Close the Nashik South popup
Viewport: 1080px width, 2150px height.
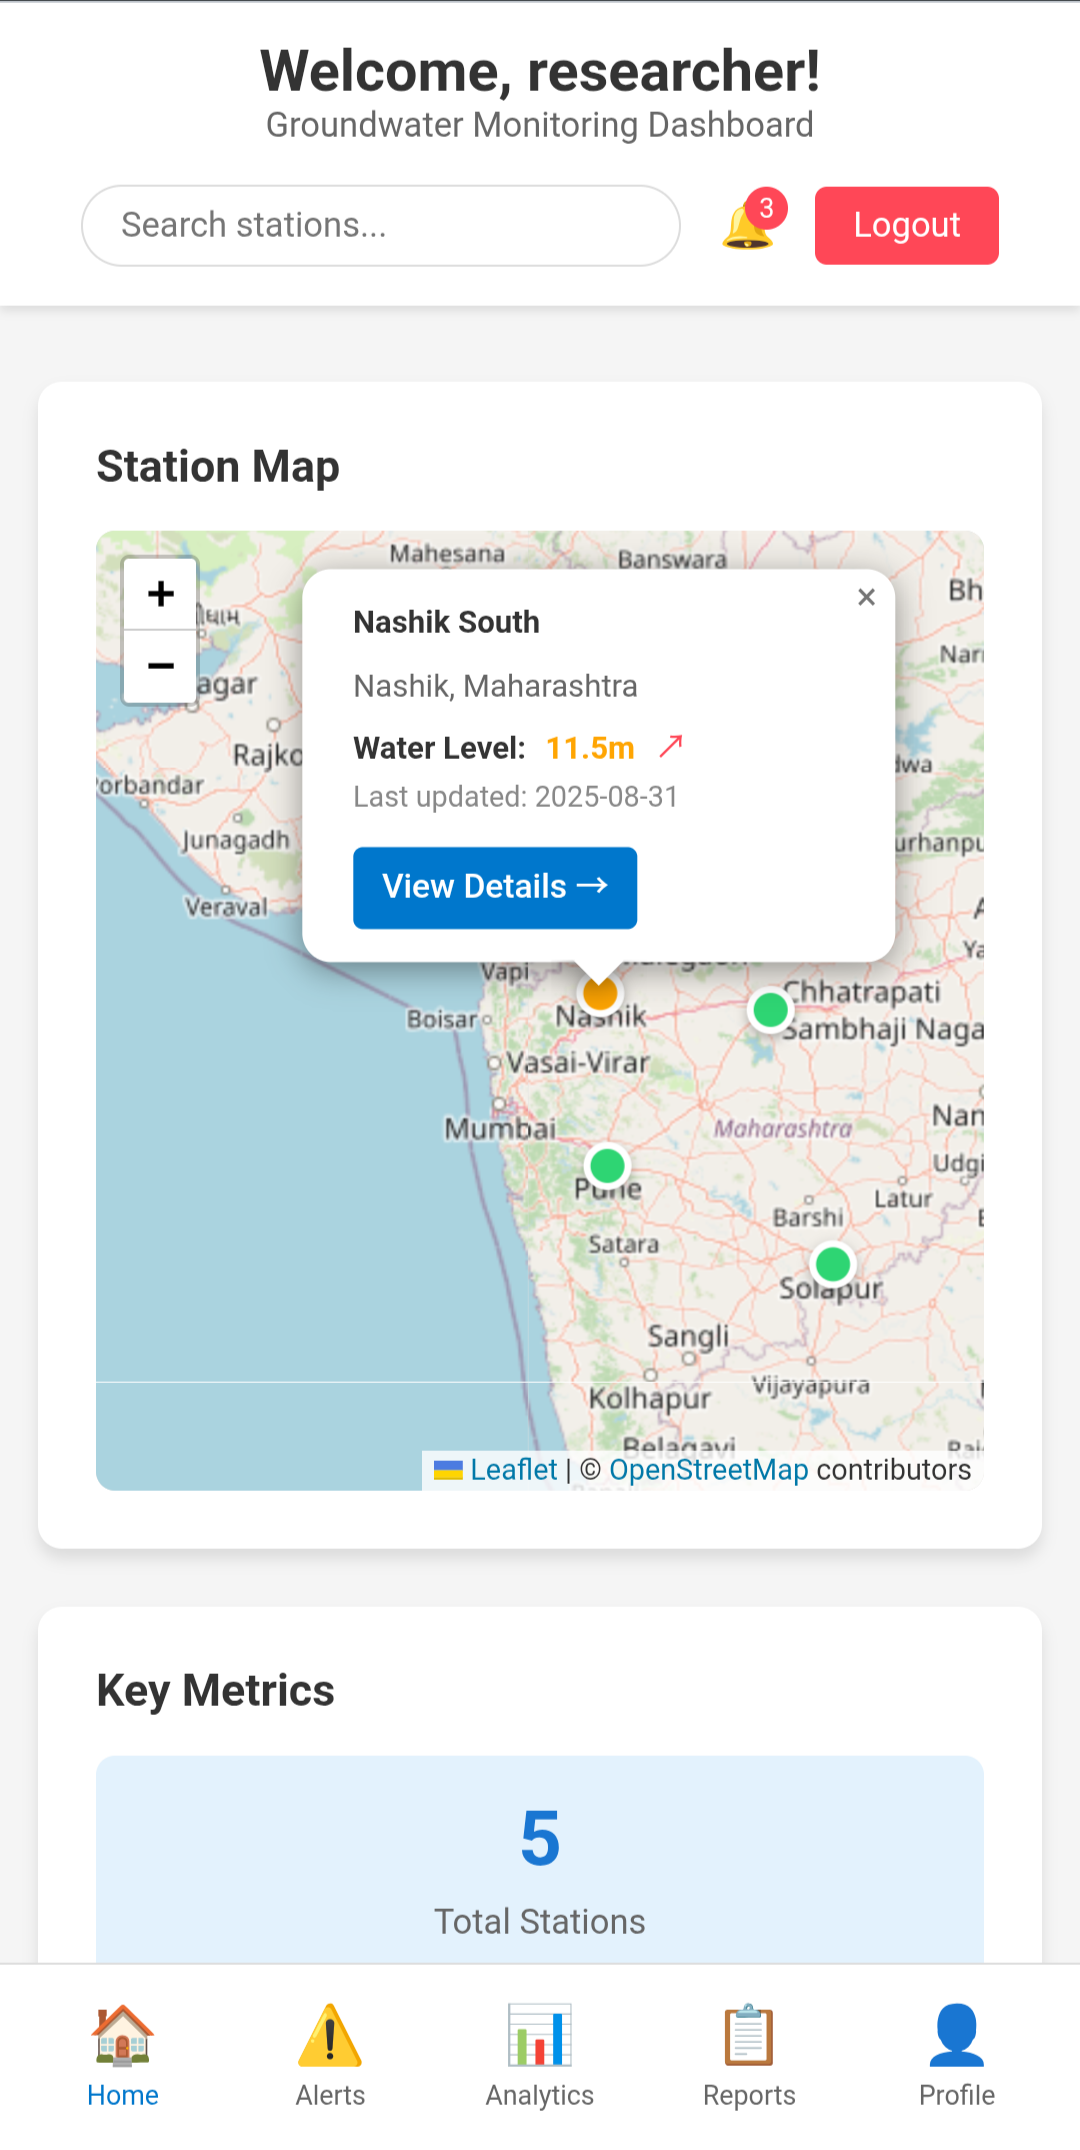point(866,597)
